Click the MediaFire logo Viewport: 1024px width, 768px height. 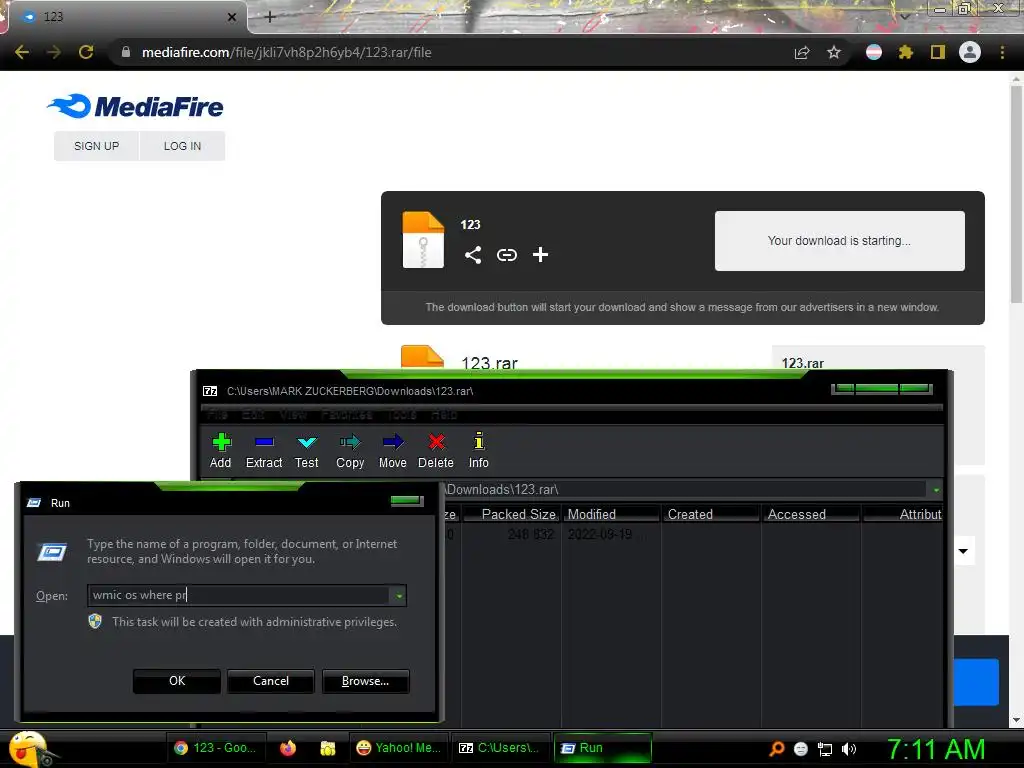[135, 106]
